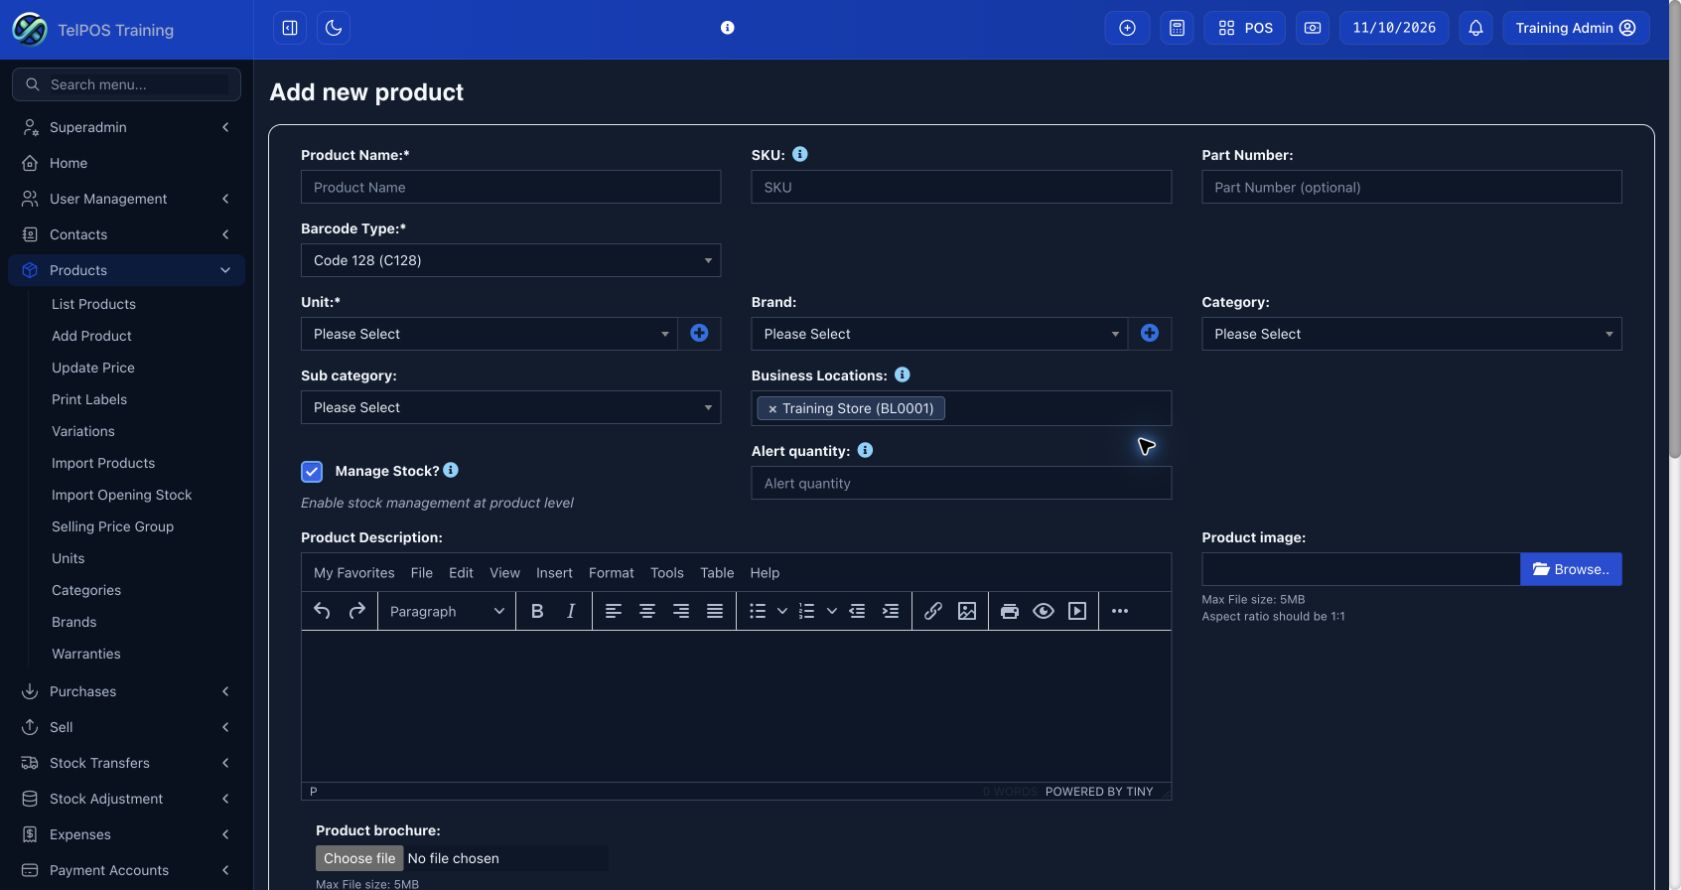Undo last edit in description editor

click(x=322, y=611)
